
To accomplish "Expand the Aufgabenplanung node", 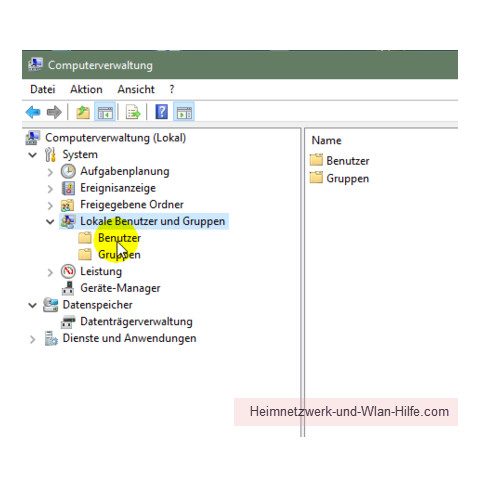I will 50,172.
